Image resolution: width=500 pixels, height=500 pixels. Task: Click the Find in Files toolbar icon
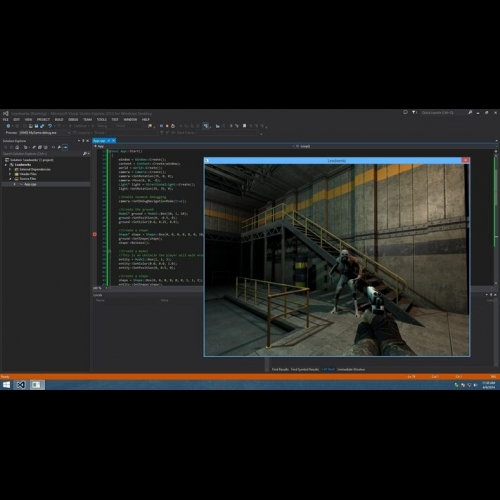[150, 126]
